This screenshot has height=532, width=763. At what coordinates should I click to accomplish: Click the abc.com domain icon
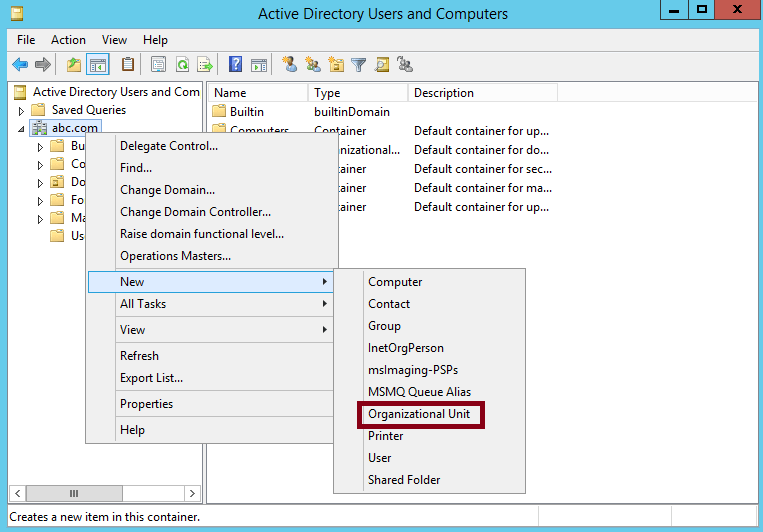tap(39, 128)
